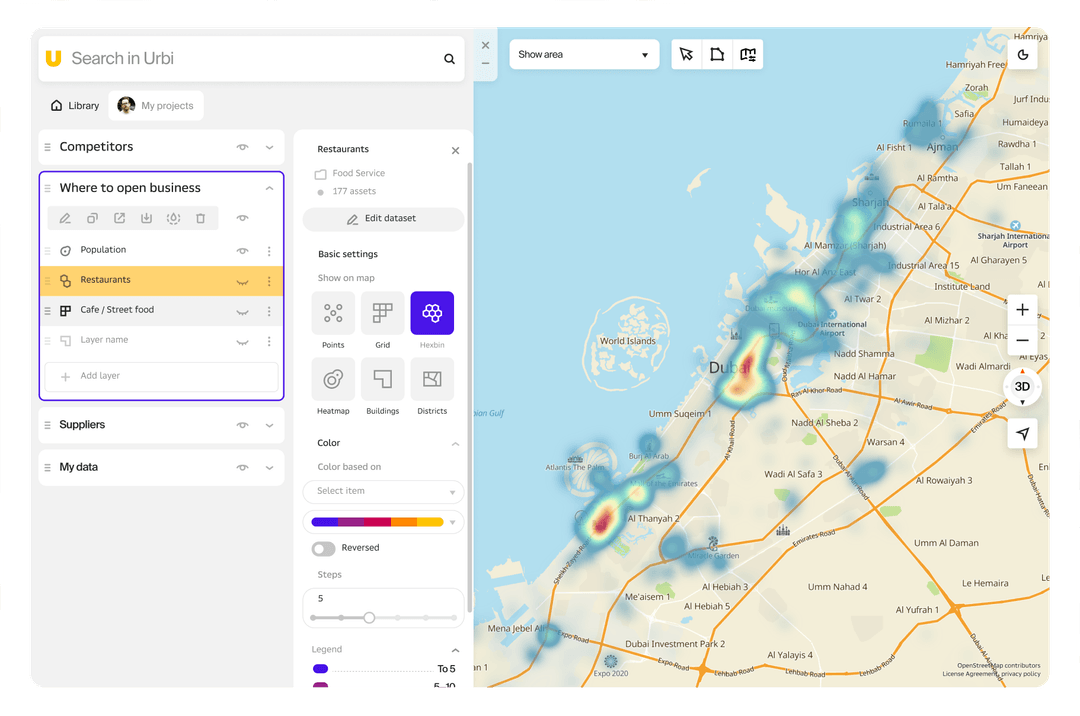Switch to the Library tab
This screenshot has height=716, width=1080.
(x=74, y=105)
